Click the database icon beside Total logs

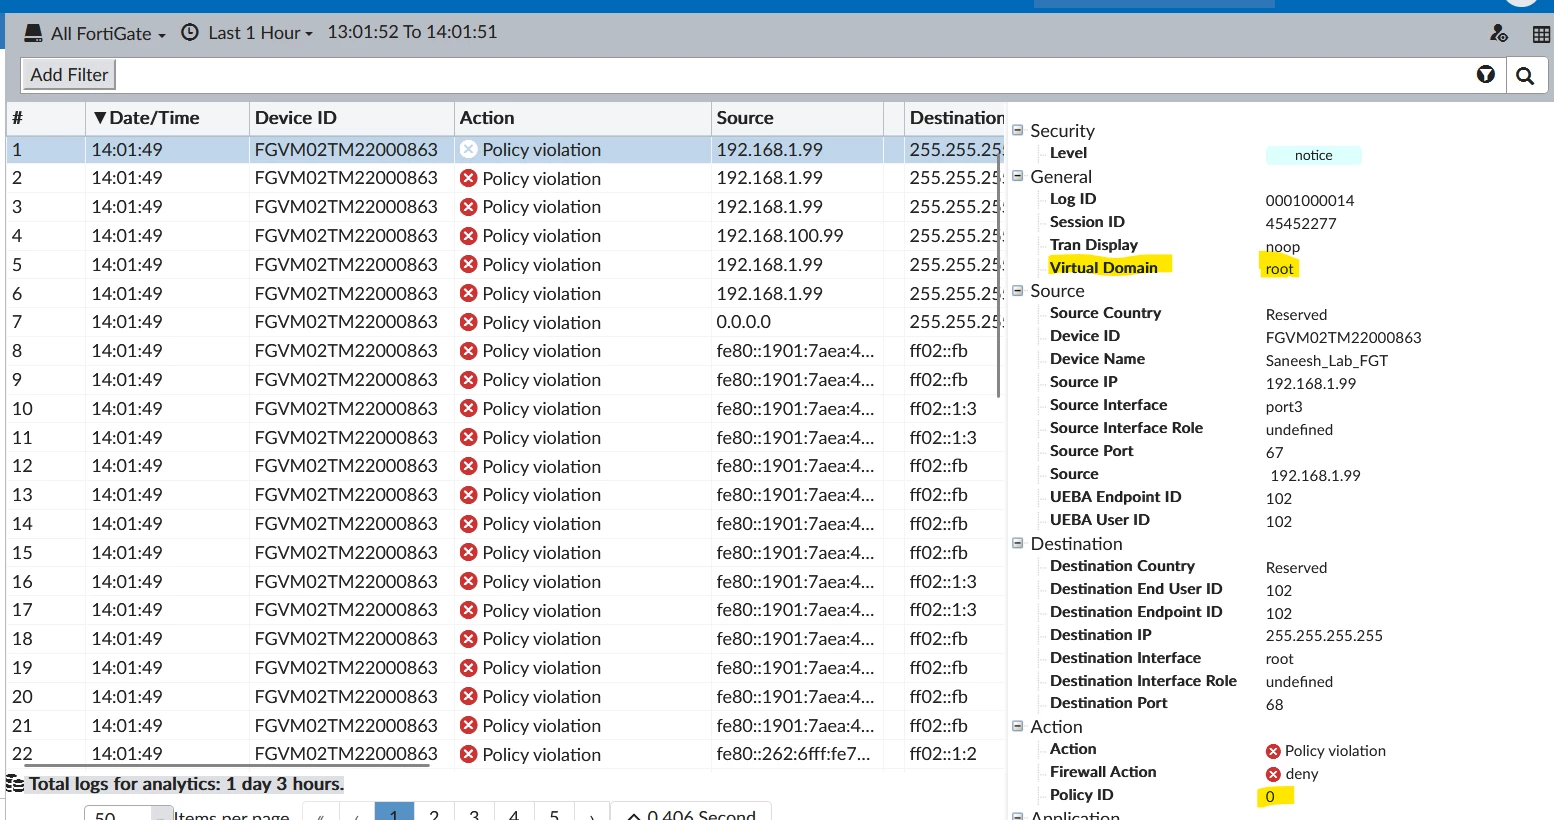15,784
